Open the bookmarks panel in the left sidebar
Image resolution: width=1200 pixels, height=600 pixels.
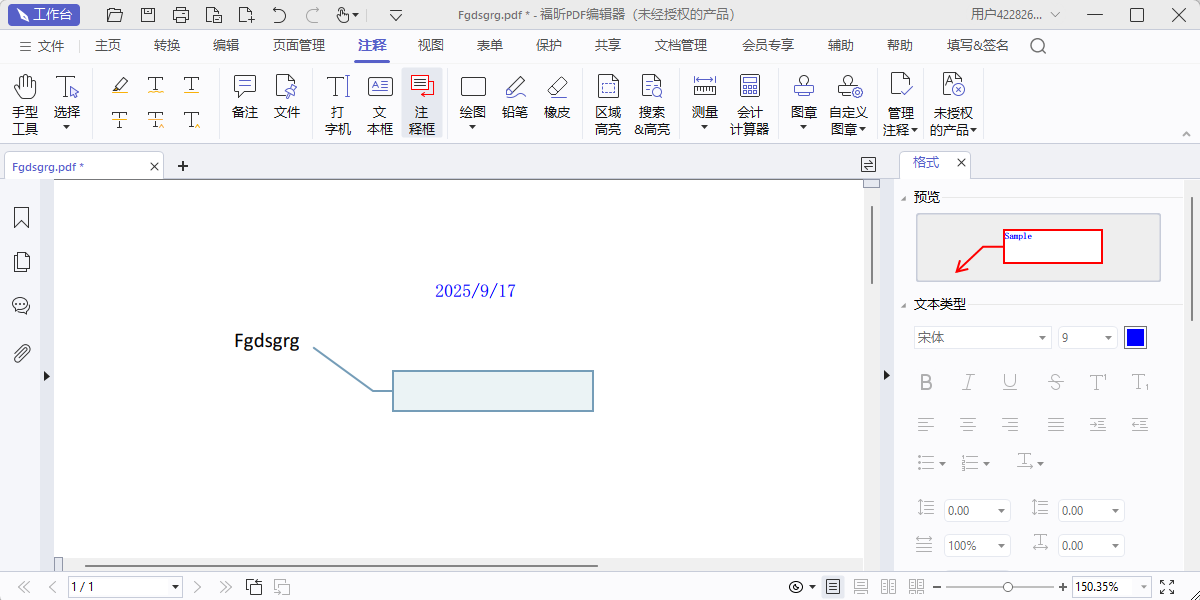click(x=21, y=217)
